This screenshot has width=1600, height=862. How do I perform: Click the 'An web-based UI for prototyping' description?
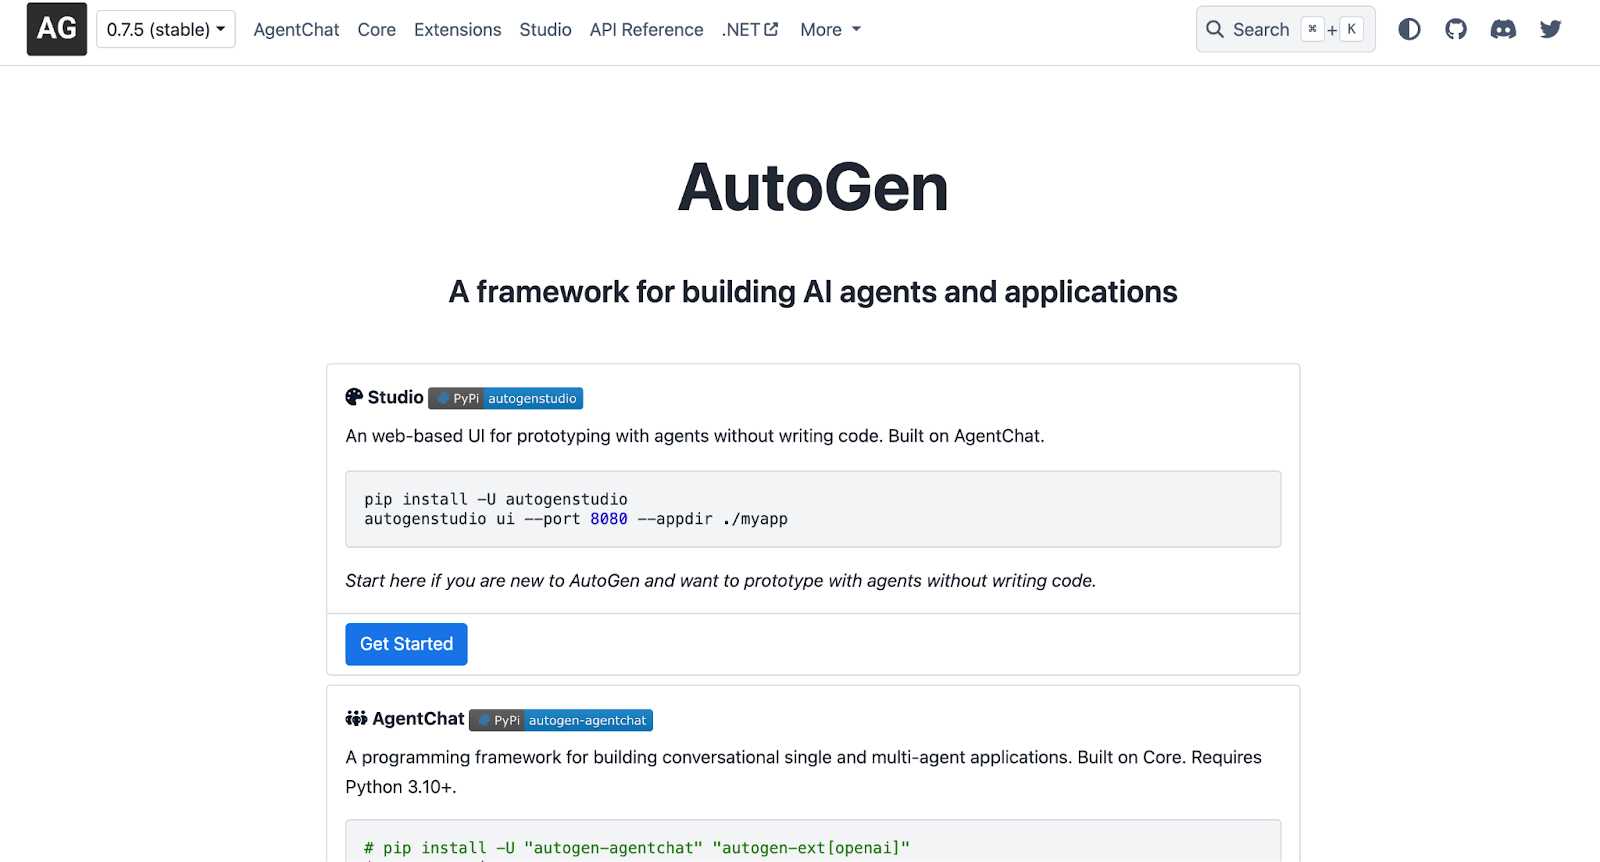[695, 436]
